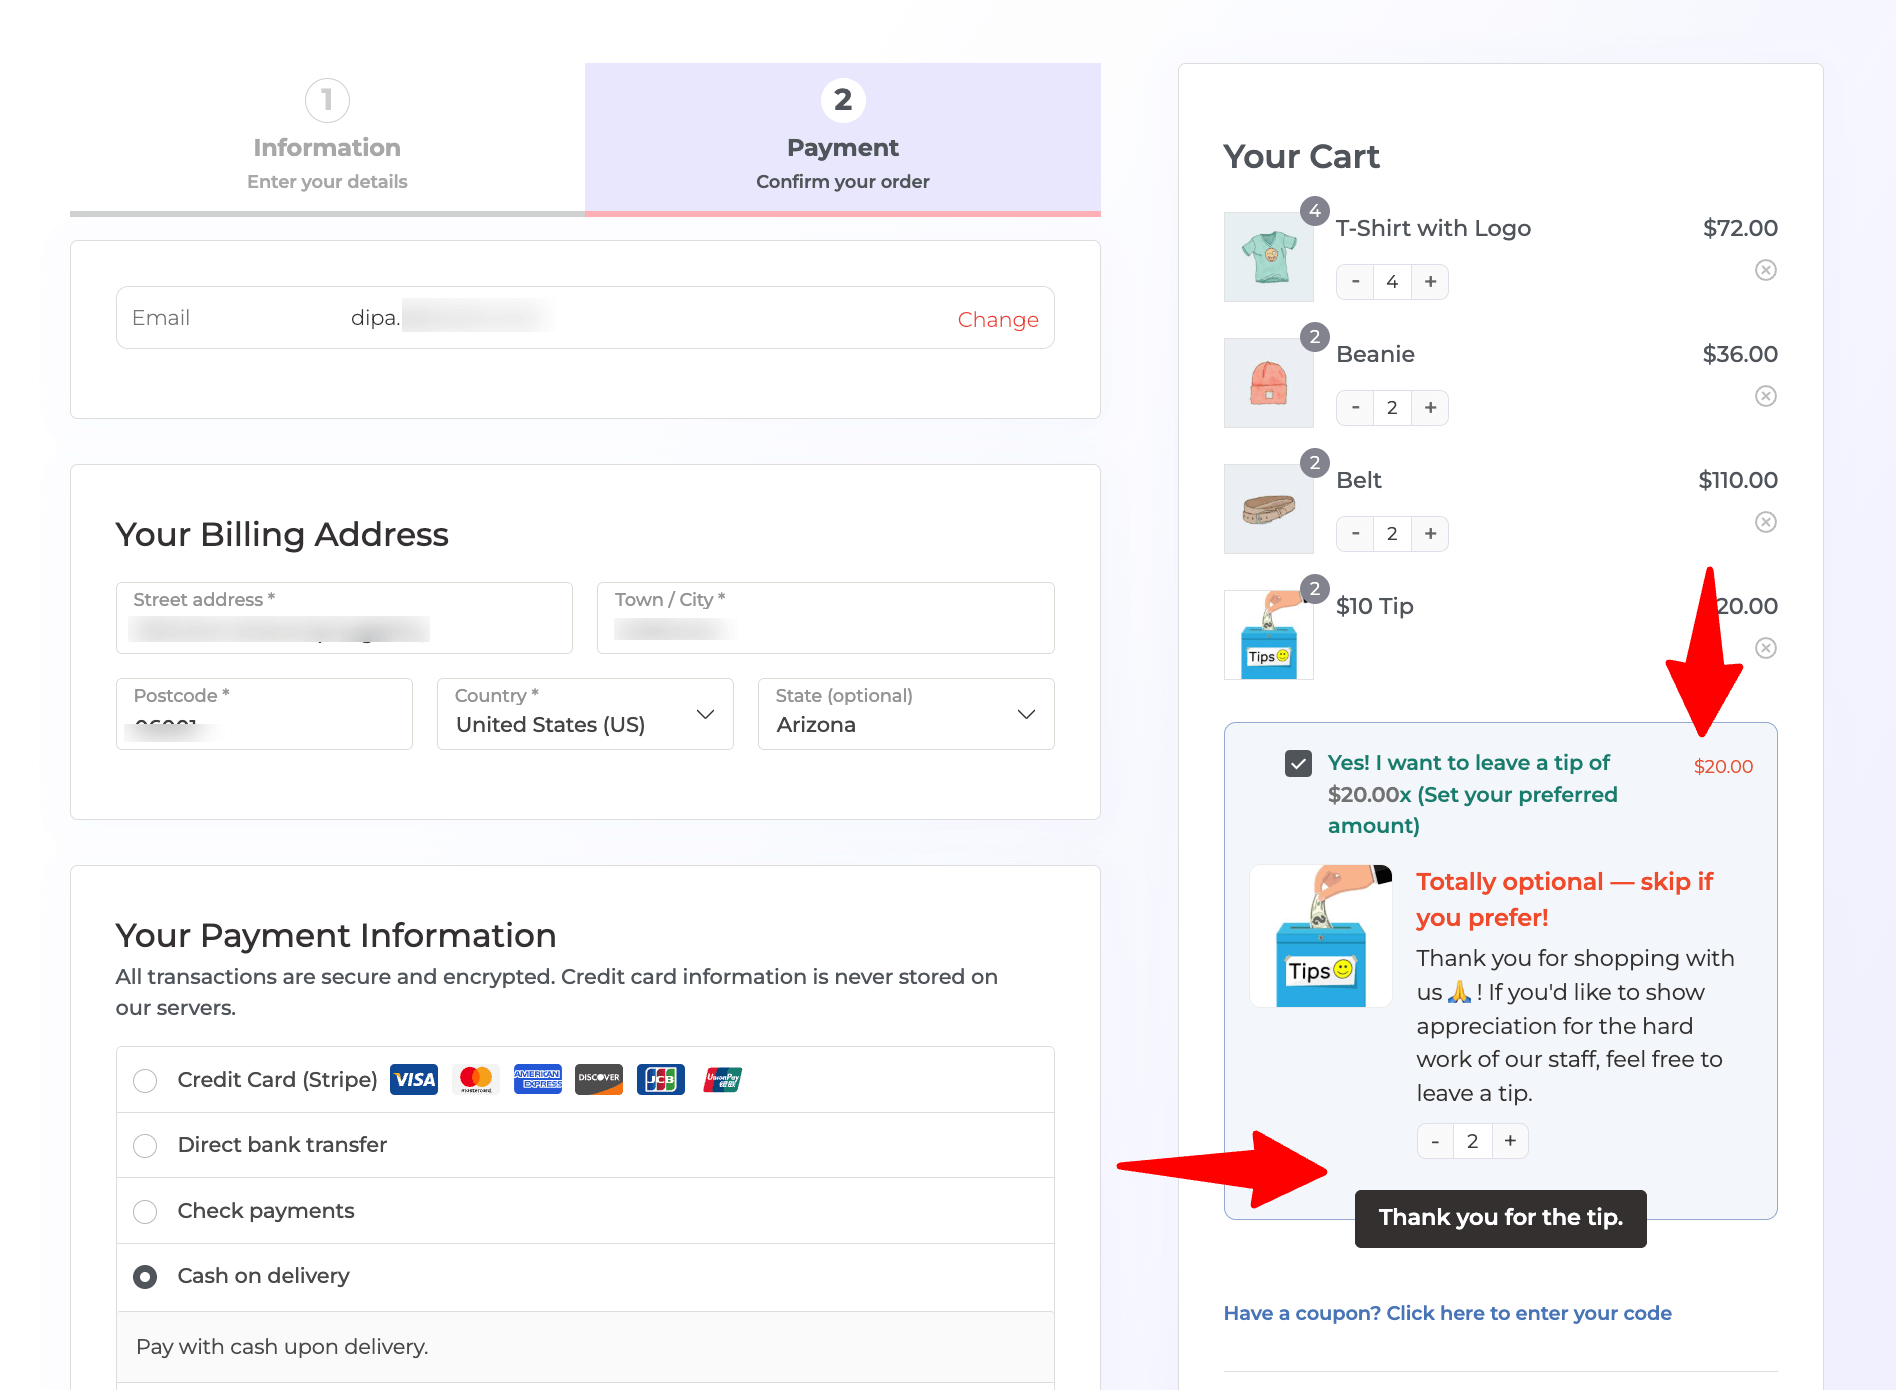The height and width of the screenshot is (1390, 1896).
Task: Click the large Tips jar image
Action: click(1321, 936)
